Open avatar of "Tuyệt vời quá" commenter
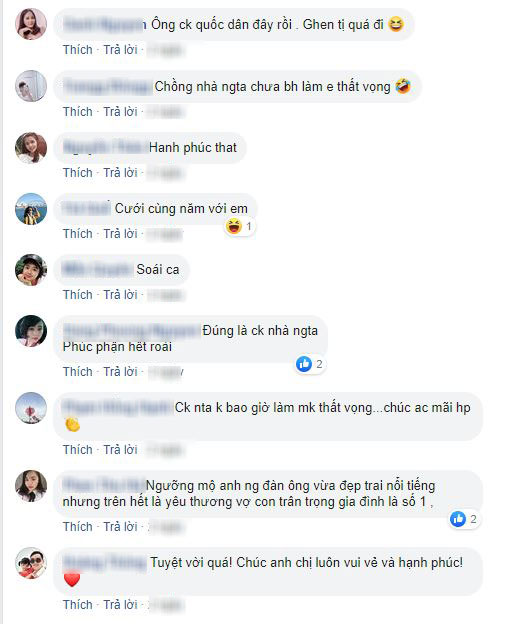This screenshot has height=624, width=516. 31,563
